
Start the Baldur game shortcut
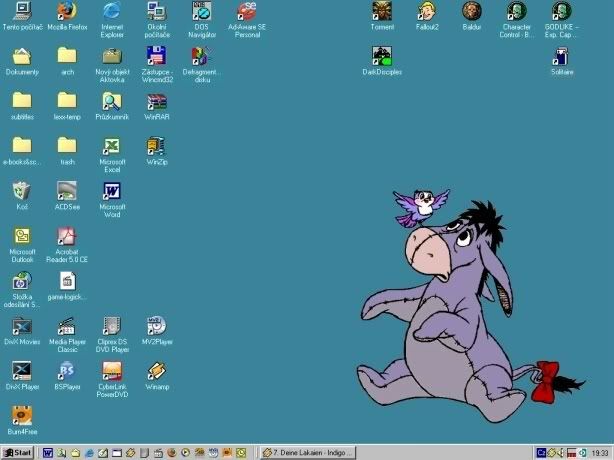[x=471, y=16]
